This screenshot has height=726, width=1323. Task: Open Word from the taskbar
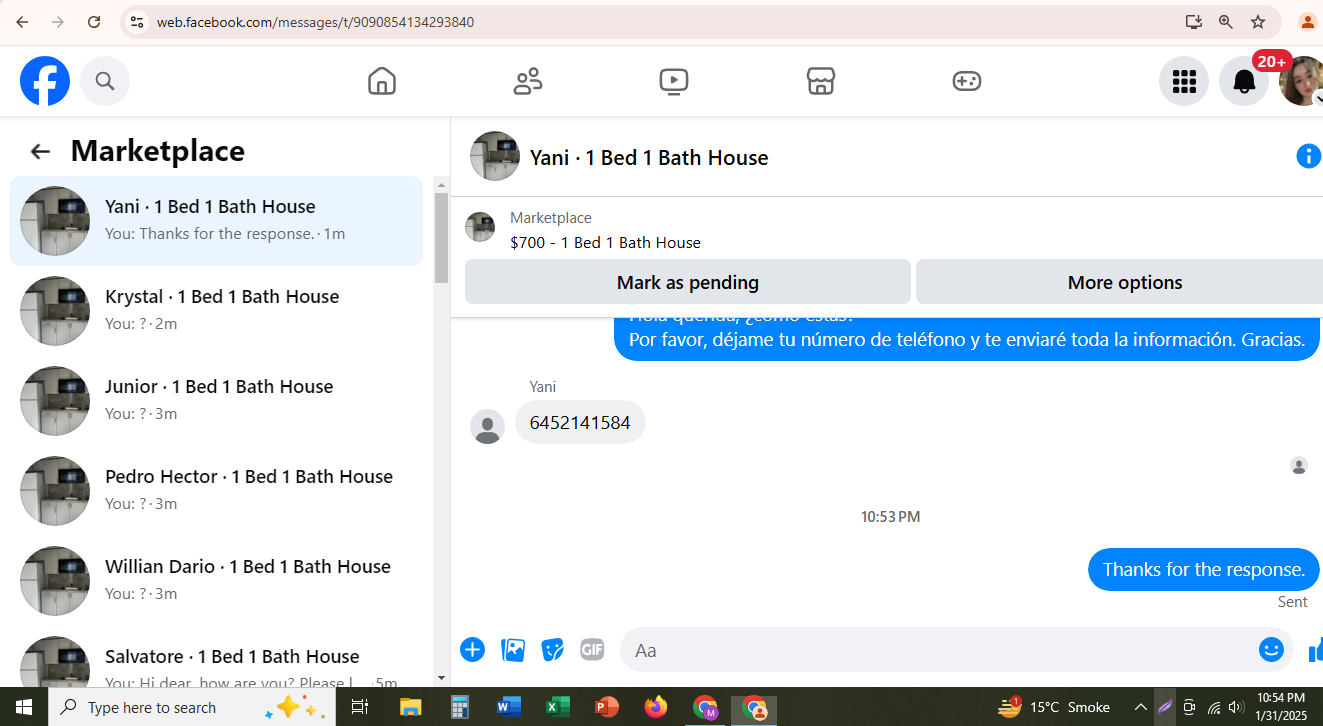pyautogui.click(x=509, y=707)
